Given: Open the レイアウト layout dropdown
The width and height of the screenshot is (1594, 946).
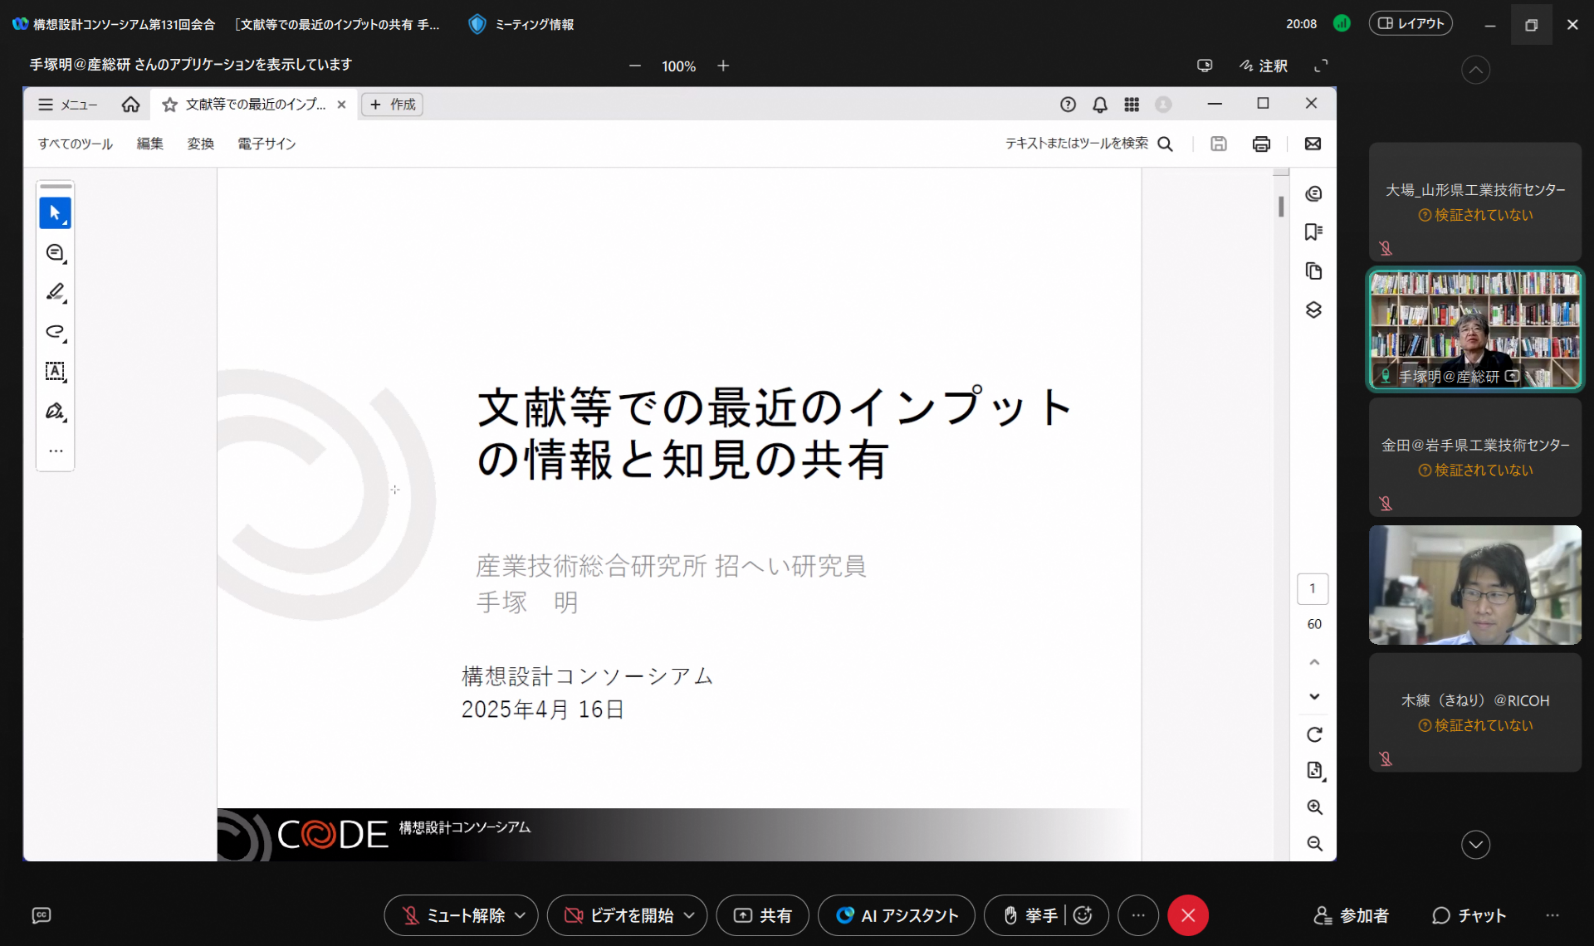Looking at the screenshot, I should pos(1410,23).
